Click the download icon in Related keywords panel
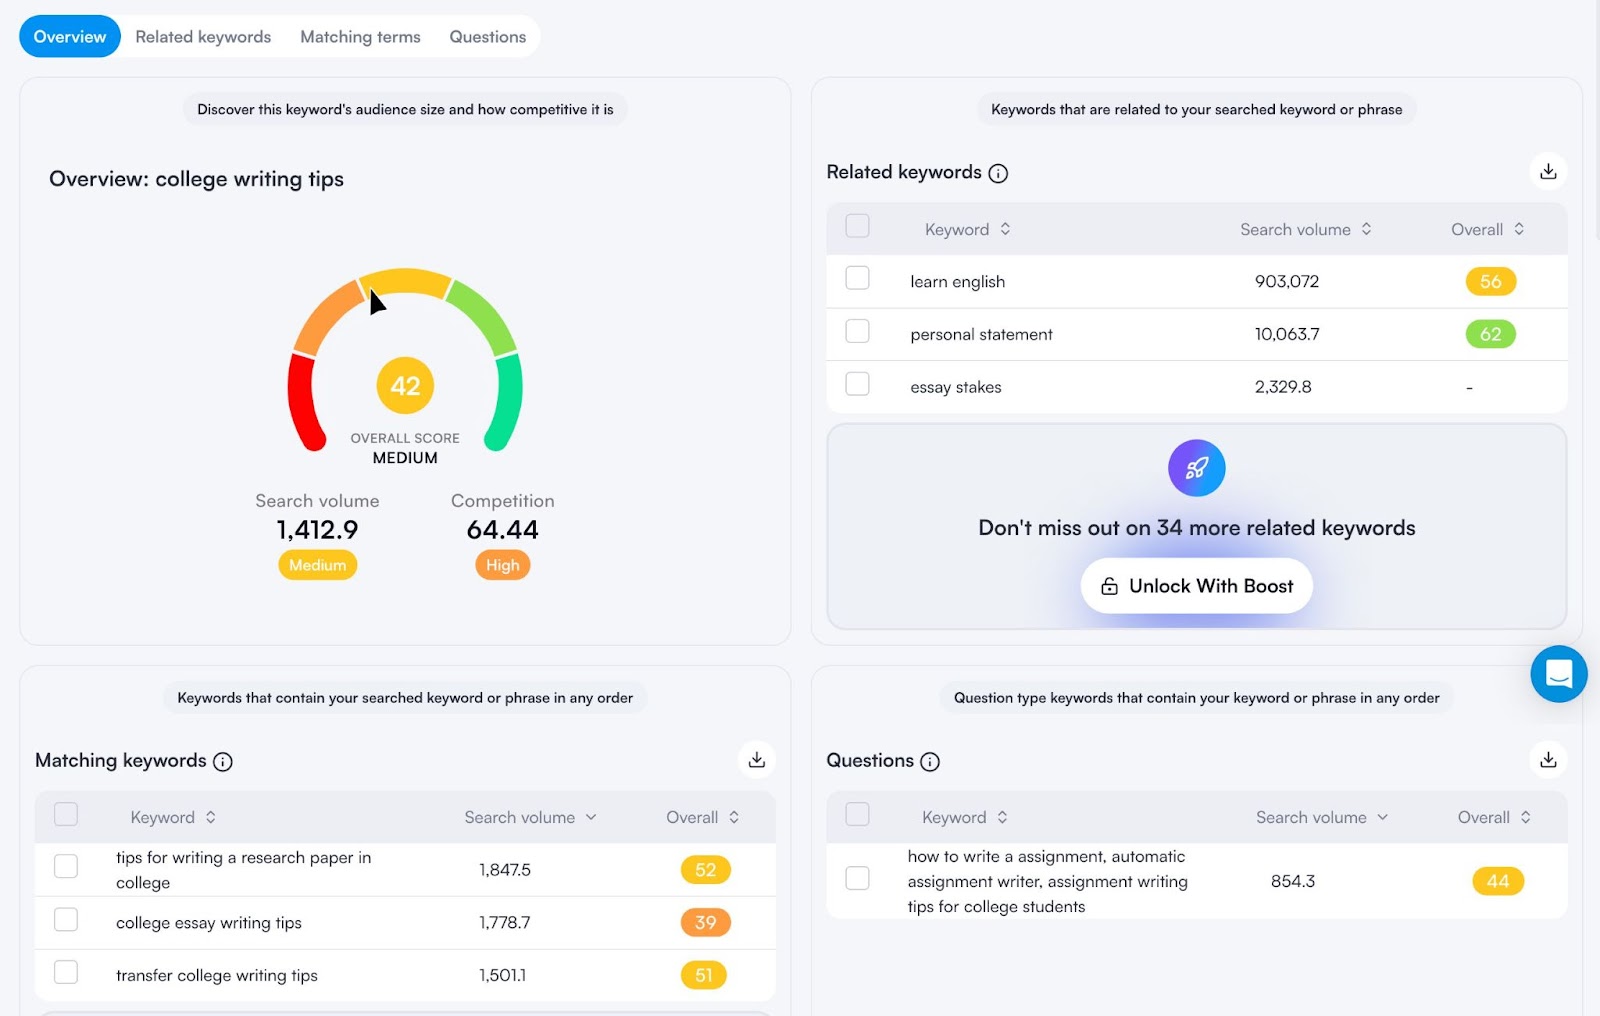This screenshot has width=1600, height=1016. coord(1548,171)
